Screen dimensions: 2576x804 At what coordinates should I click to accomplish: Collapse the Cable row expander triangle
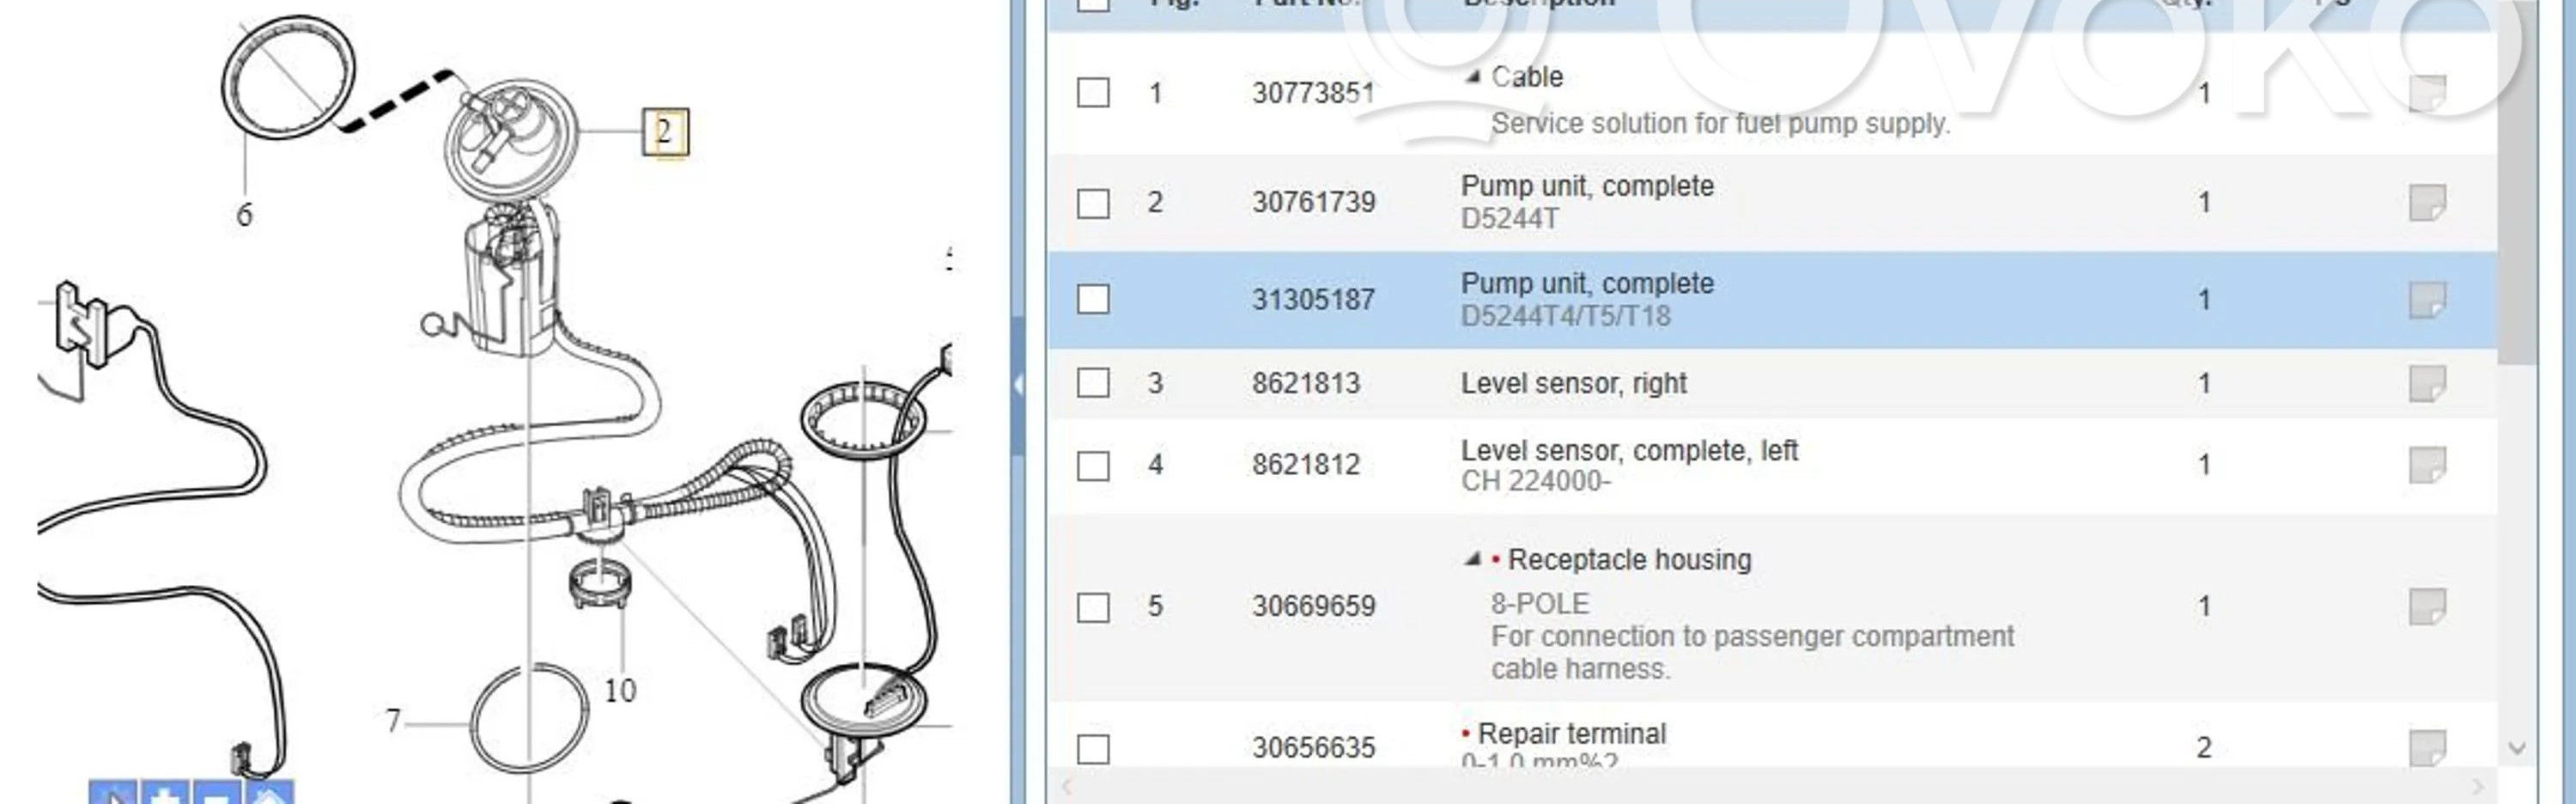(x=1472, y=77)
